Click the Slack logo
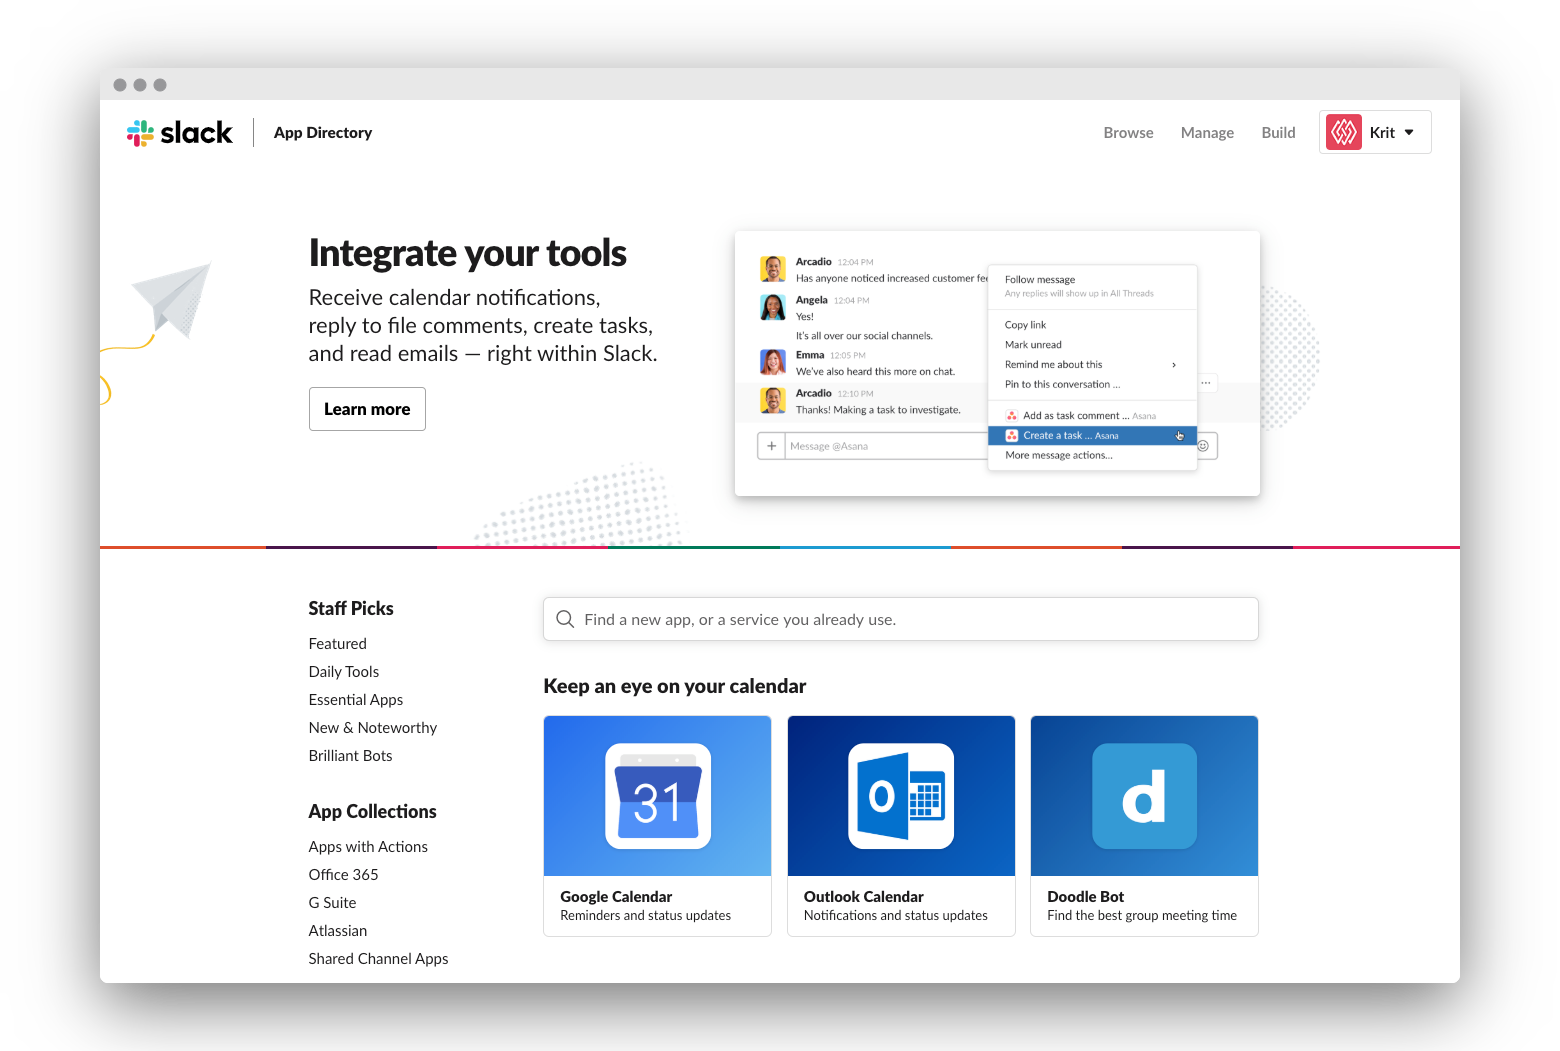This screenshot has width=1560, height=1051. (179, 133)
